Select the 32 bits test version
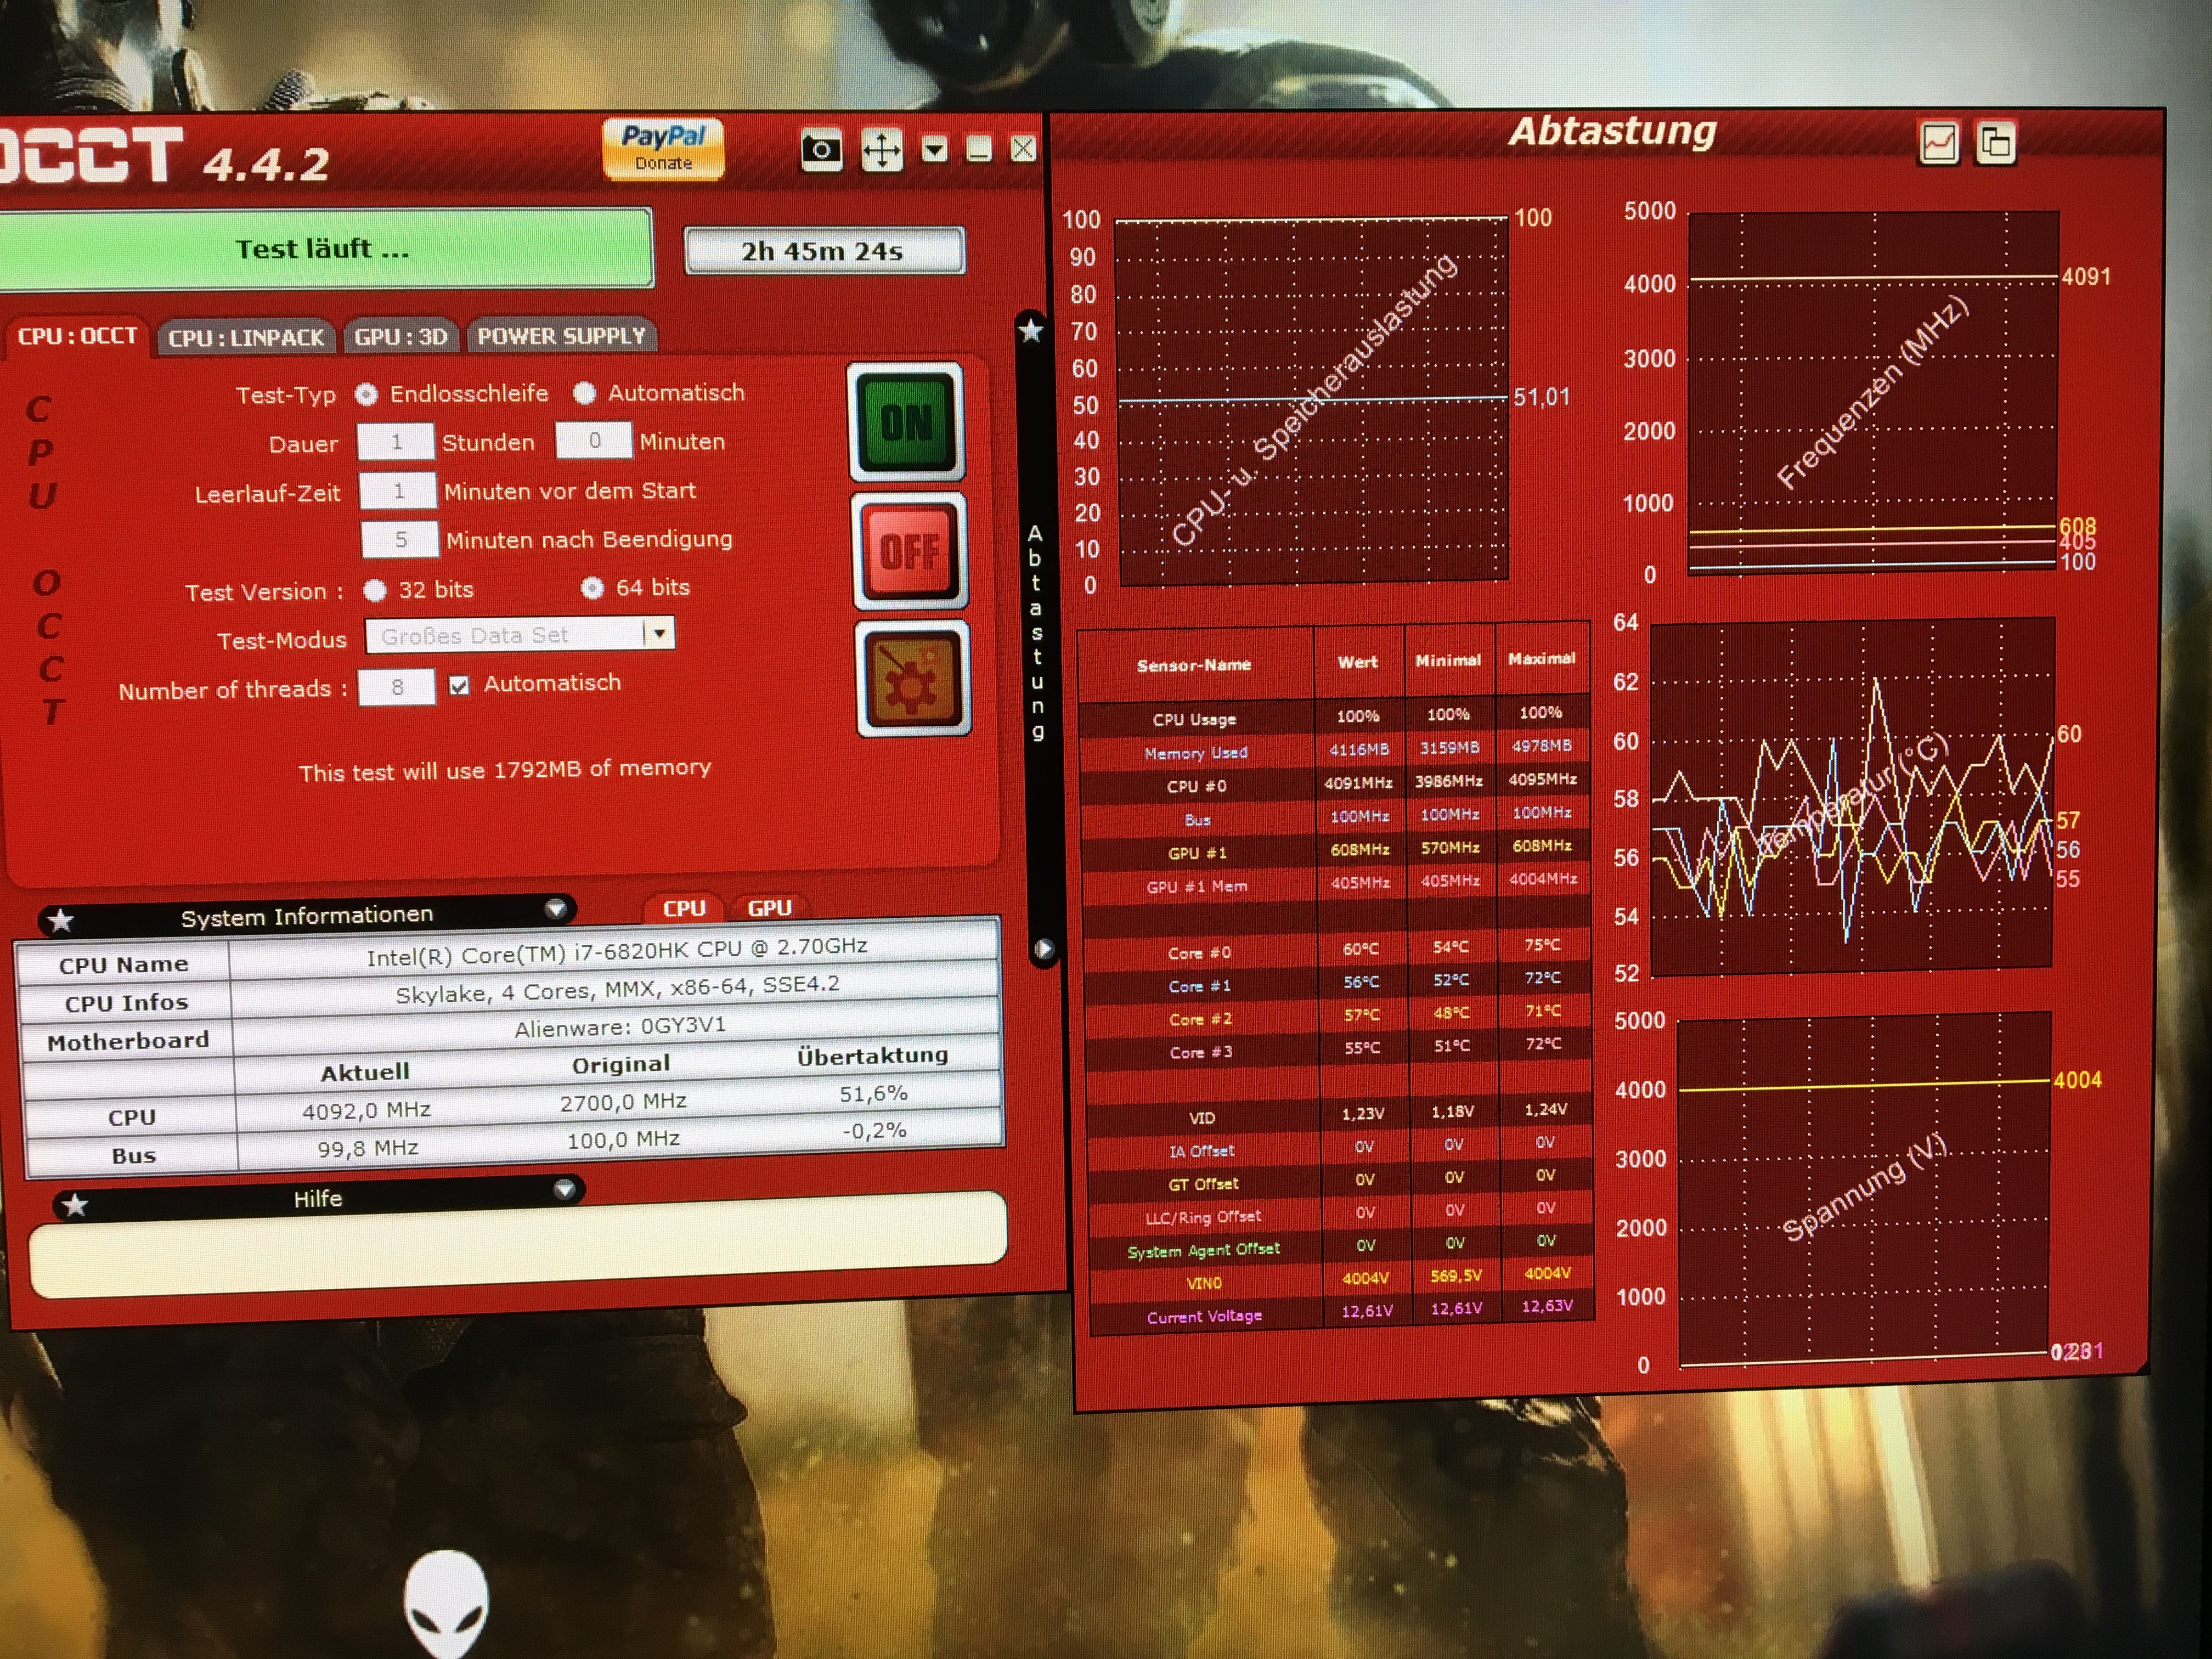 coord(375,591)
